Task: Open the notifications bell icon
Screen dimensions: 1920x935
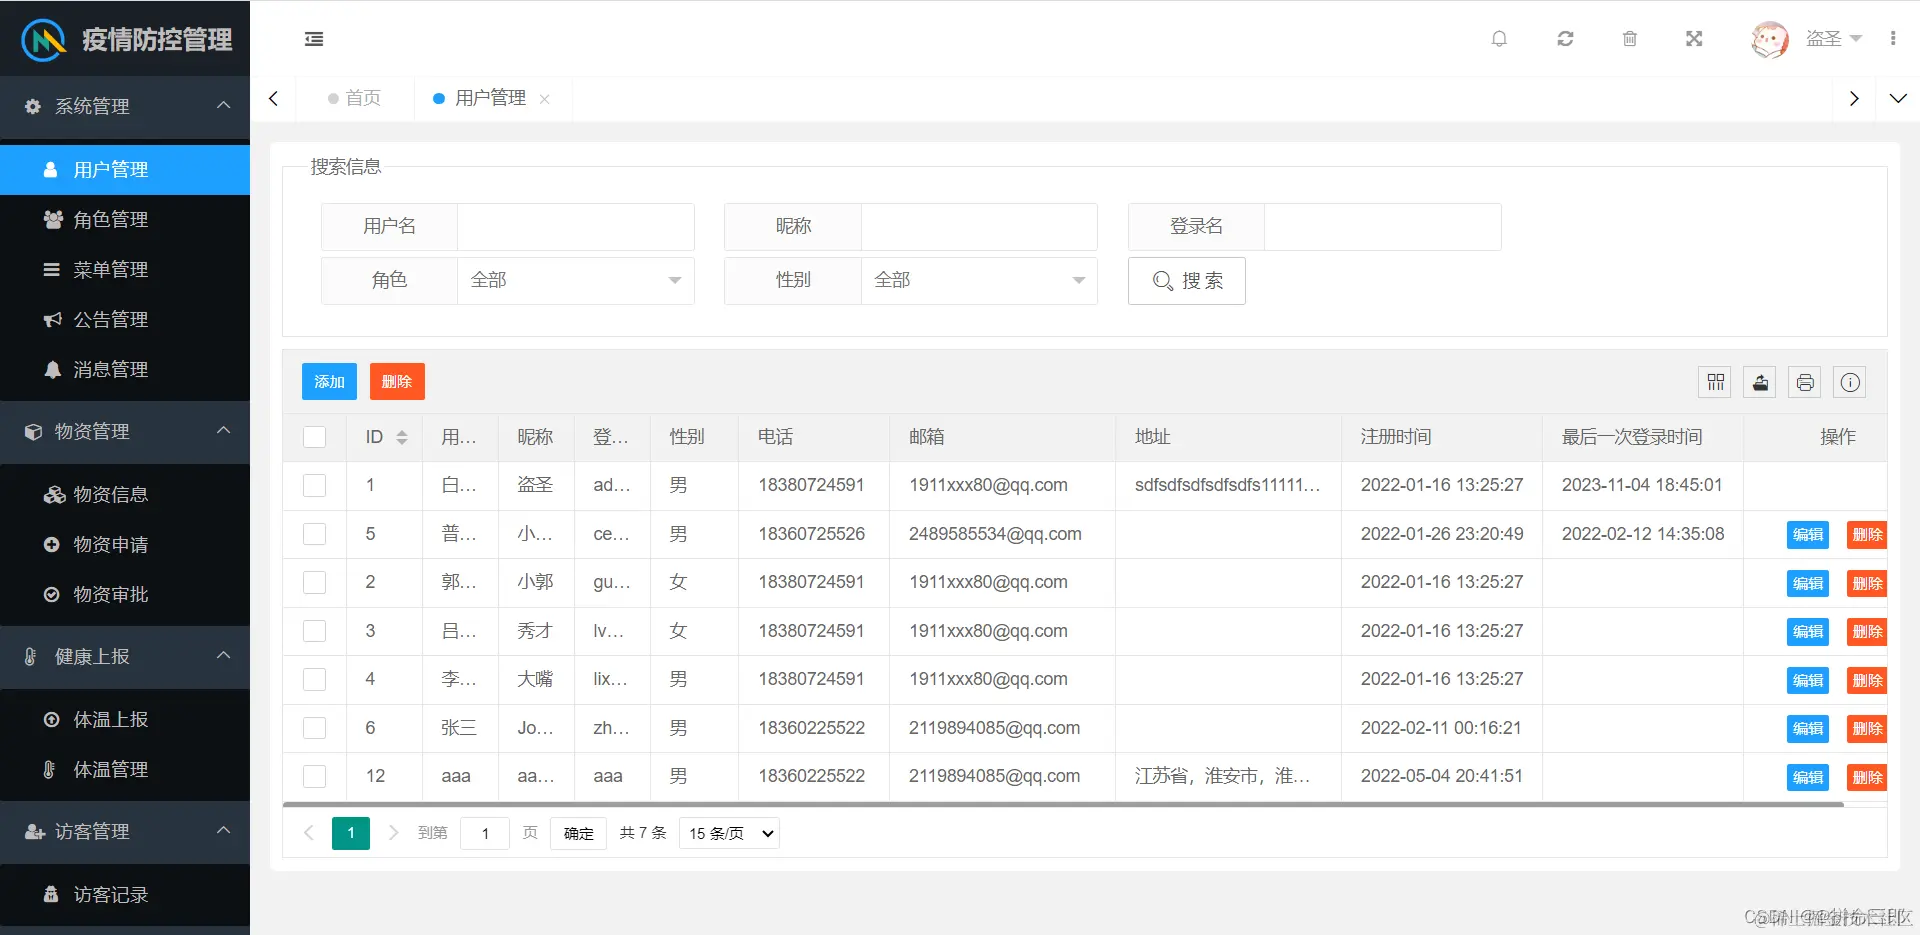Action: tap(1499, 39)
